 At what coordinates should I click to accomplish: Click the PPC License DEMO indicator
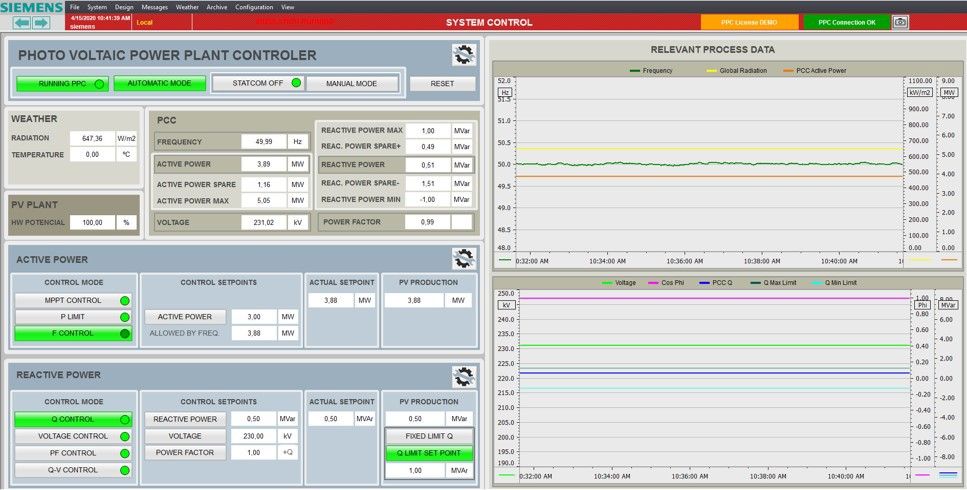(749, 22)
